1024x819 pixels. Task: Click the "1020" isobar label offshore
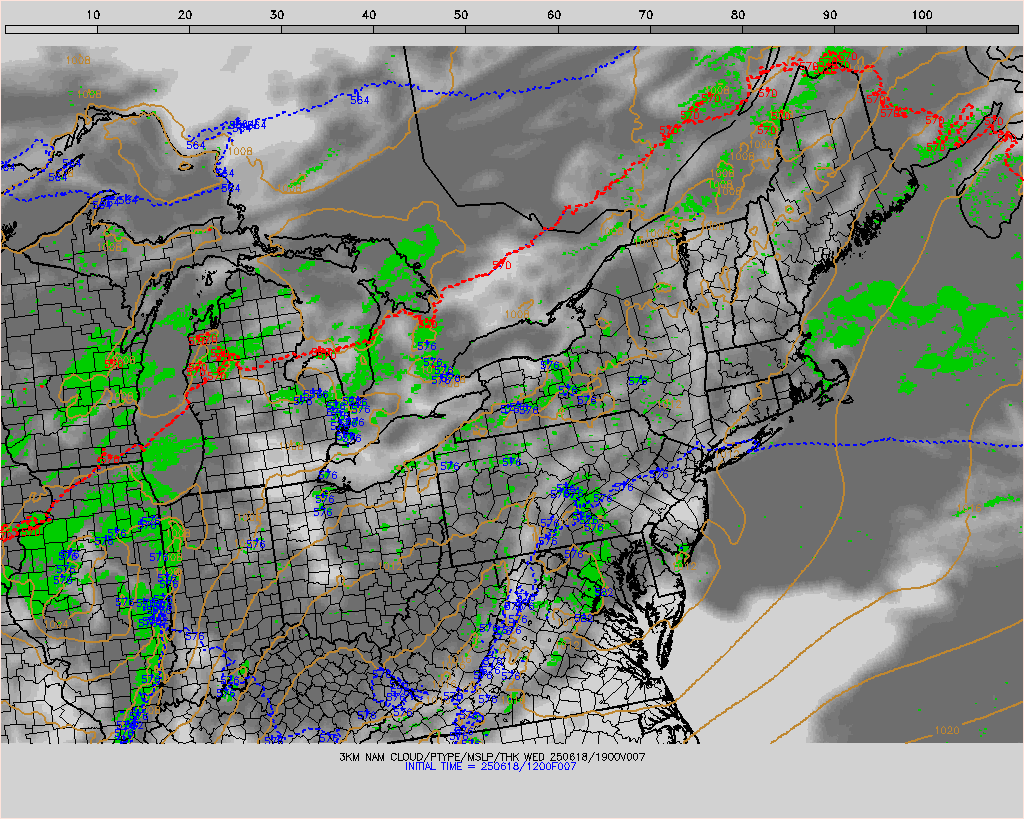[x=947, y=730]
